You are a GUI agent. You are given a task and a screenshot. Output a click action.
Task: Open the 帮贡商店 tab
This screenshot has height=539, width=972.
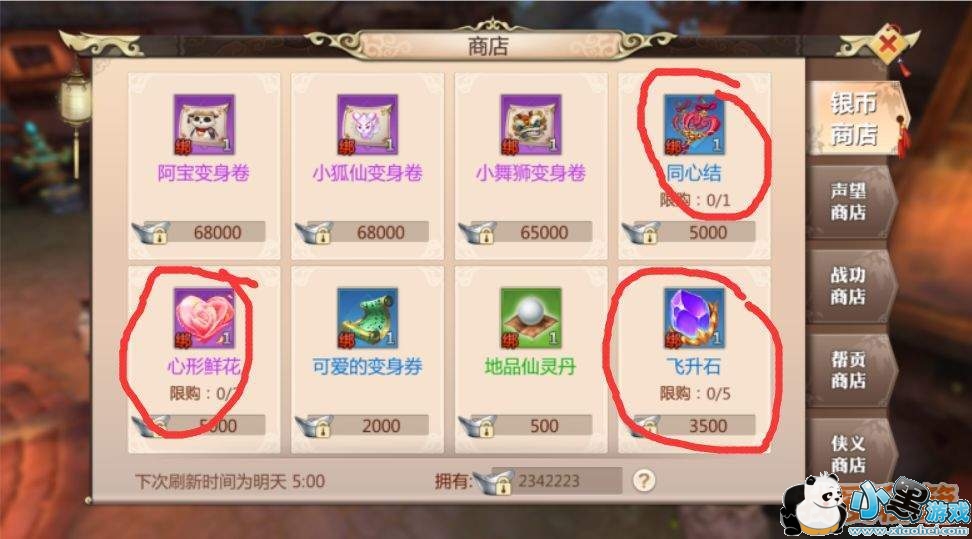(x=850, y=370)
